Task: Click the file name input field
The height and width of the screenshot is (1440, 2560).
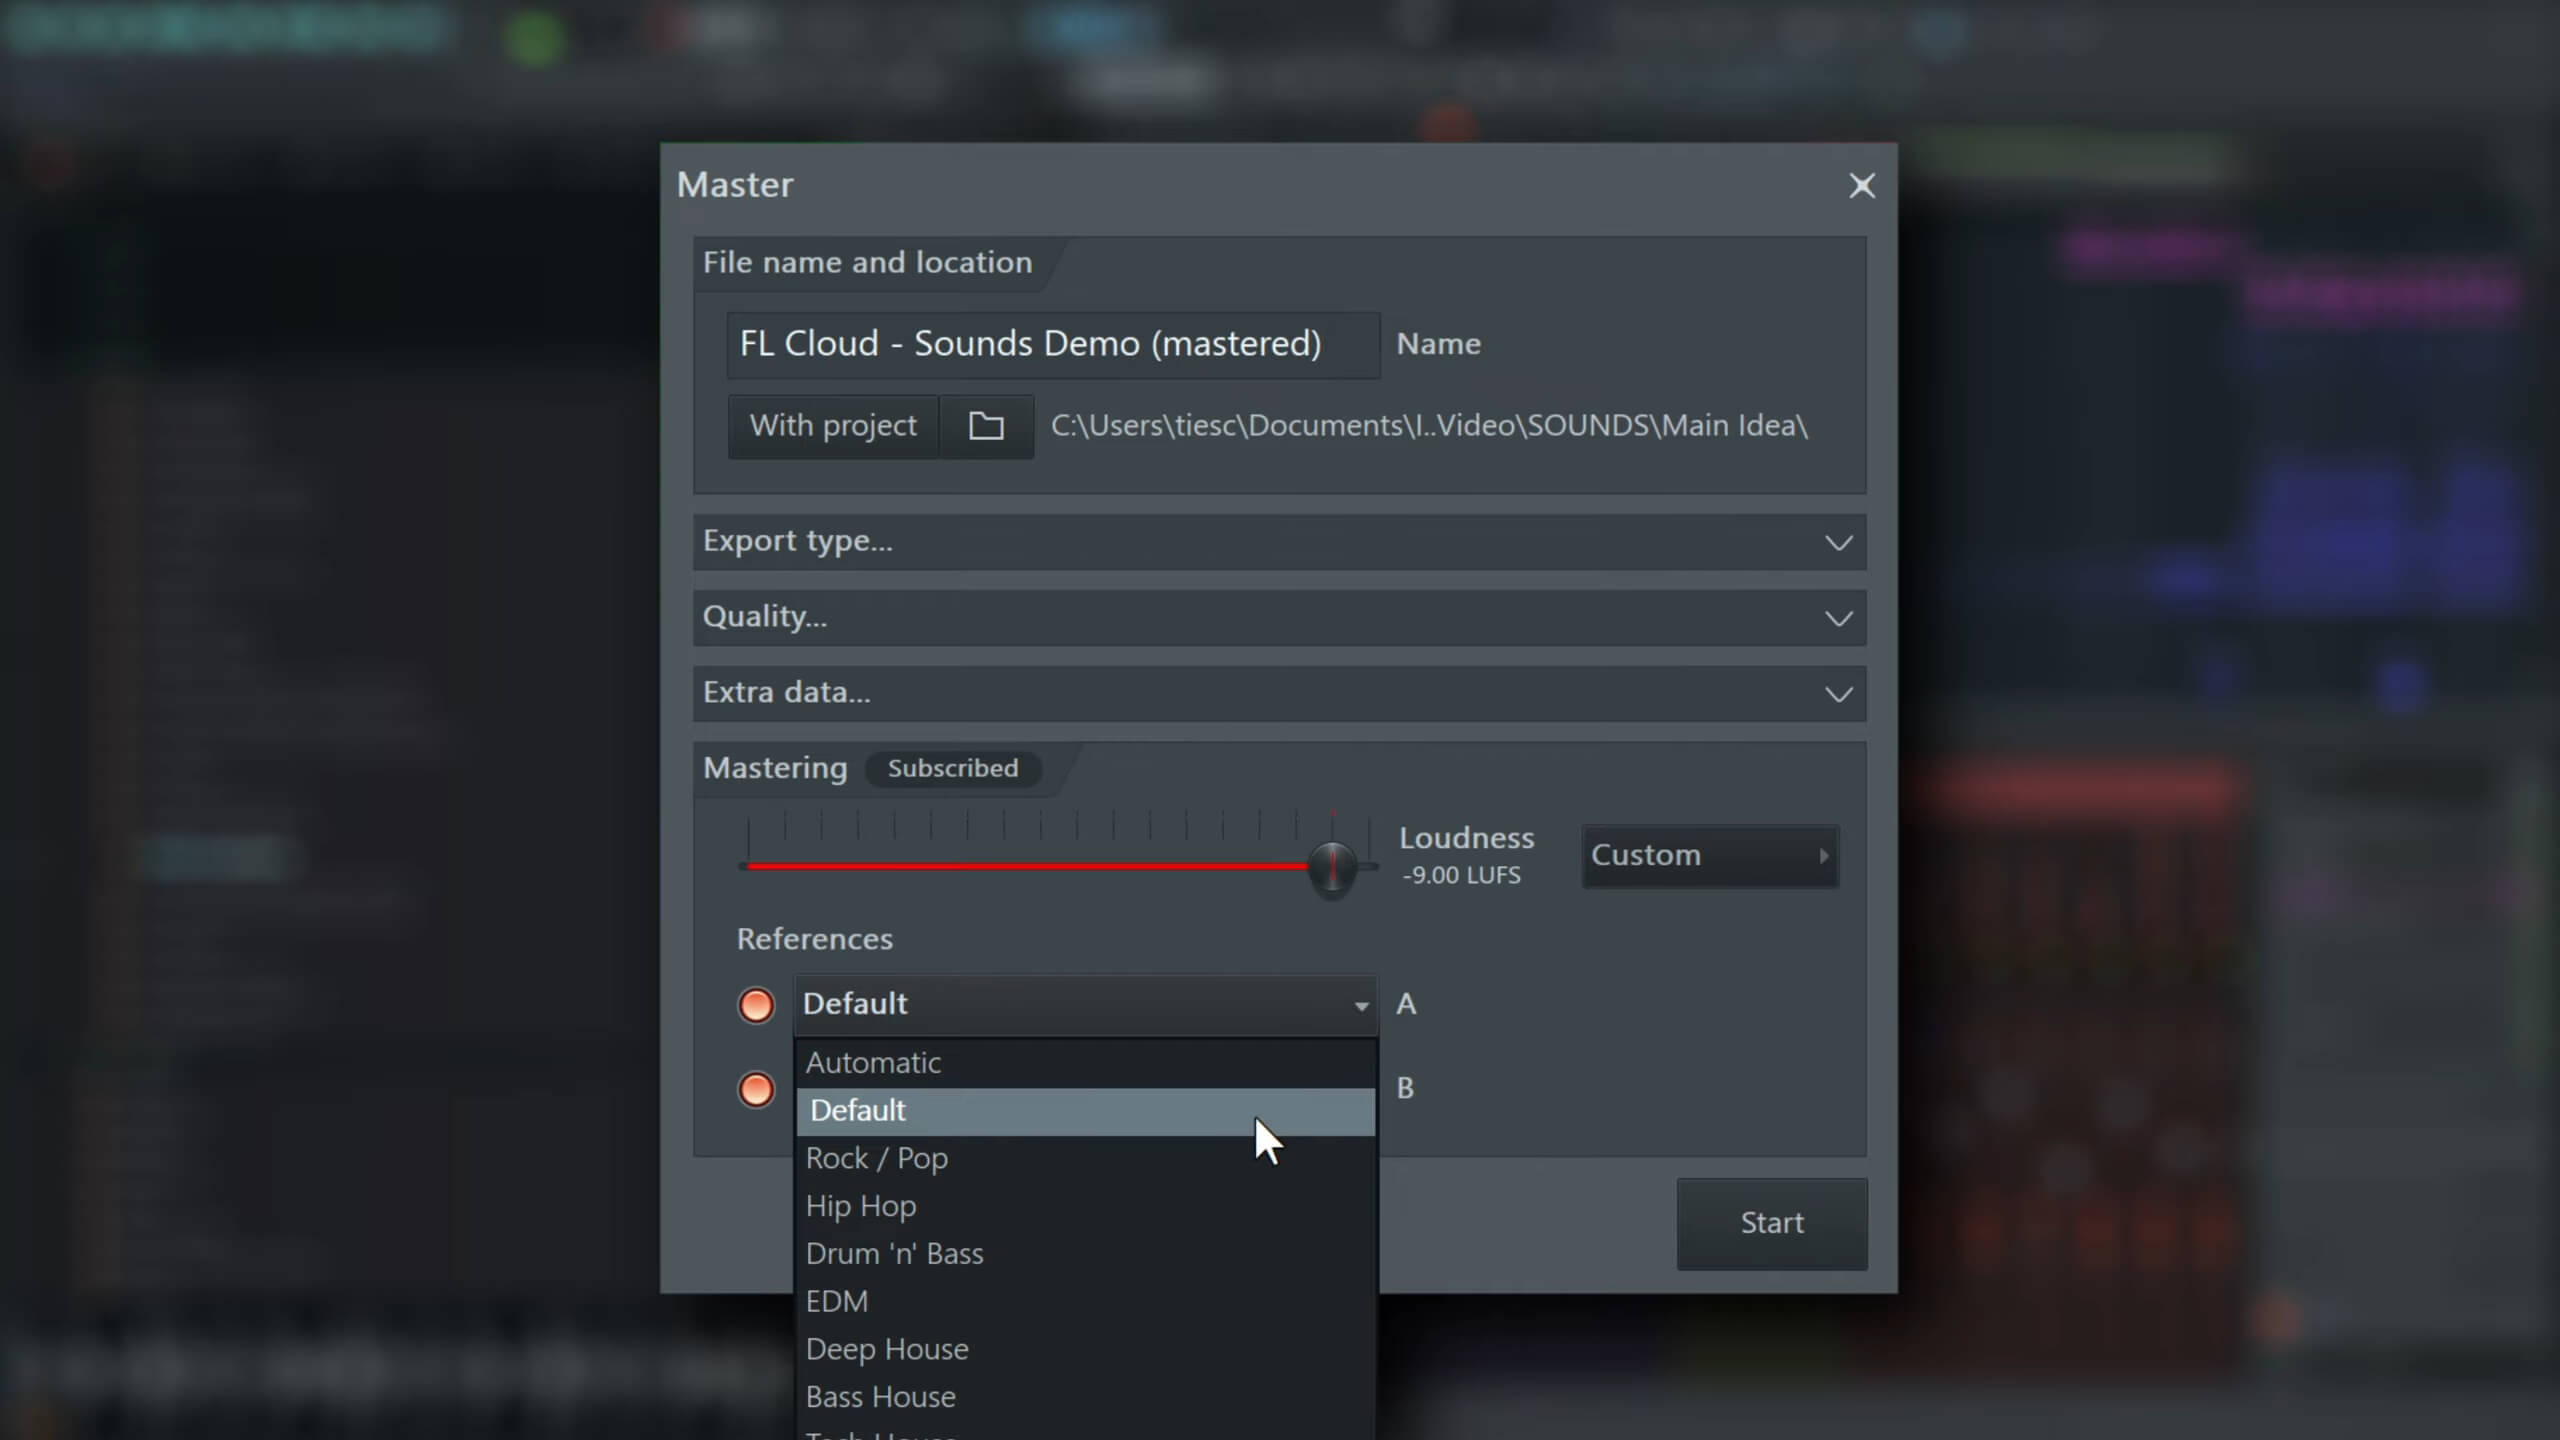Action: (x=1052, y=344)
